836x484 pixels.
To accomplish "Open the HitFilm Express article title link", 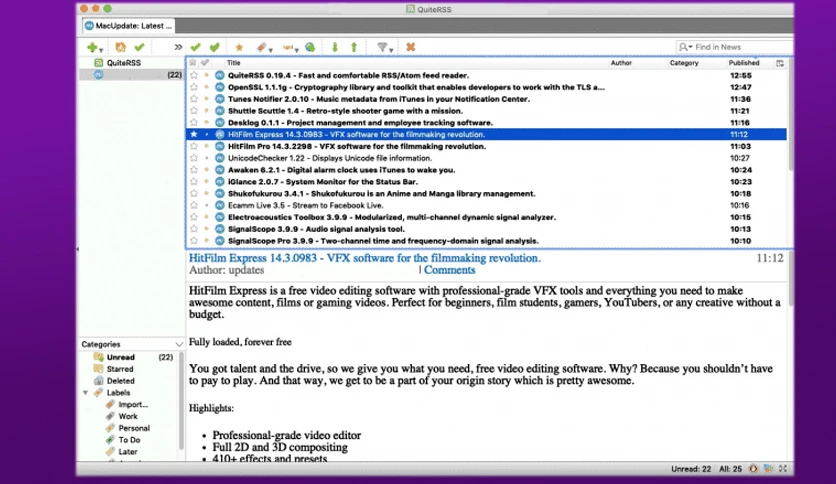I will tap(365, 258).
